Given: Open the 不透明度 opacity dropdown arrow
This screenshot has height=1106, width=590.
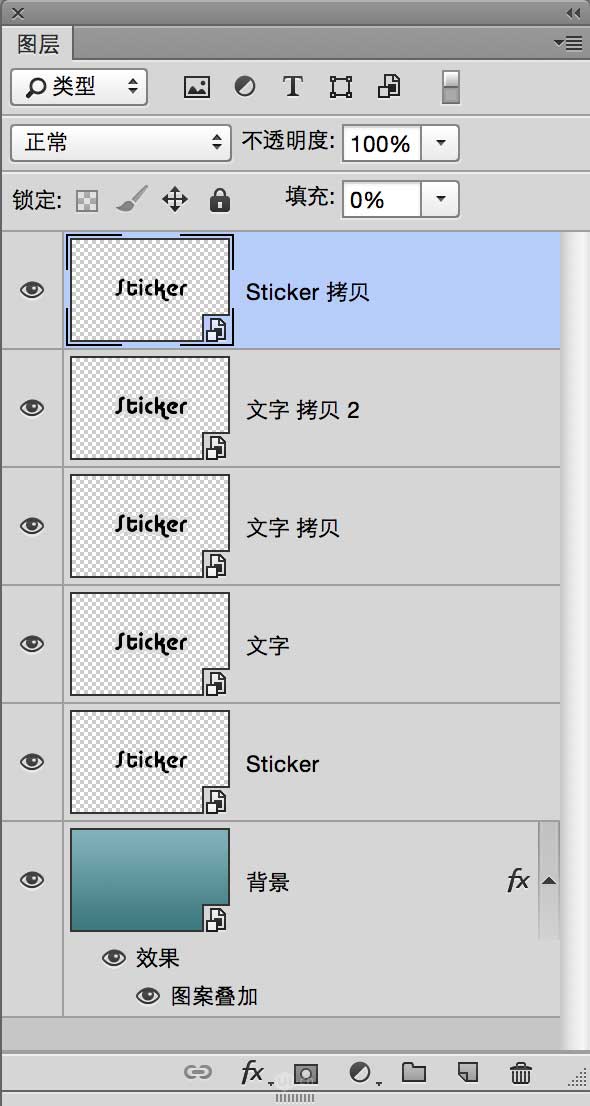Looking at the screenshot, I should click(x=440, y=143).
